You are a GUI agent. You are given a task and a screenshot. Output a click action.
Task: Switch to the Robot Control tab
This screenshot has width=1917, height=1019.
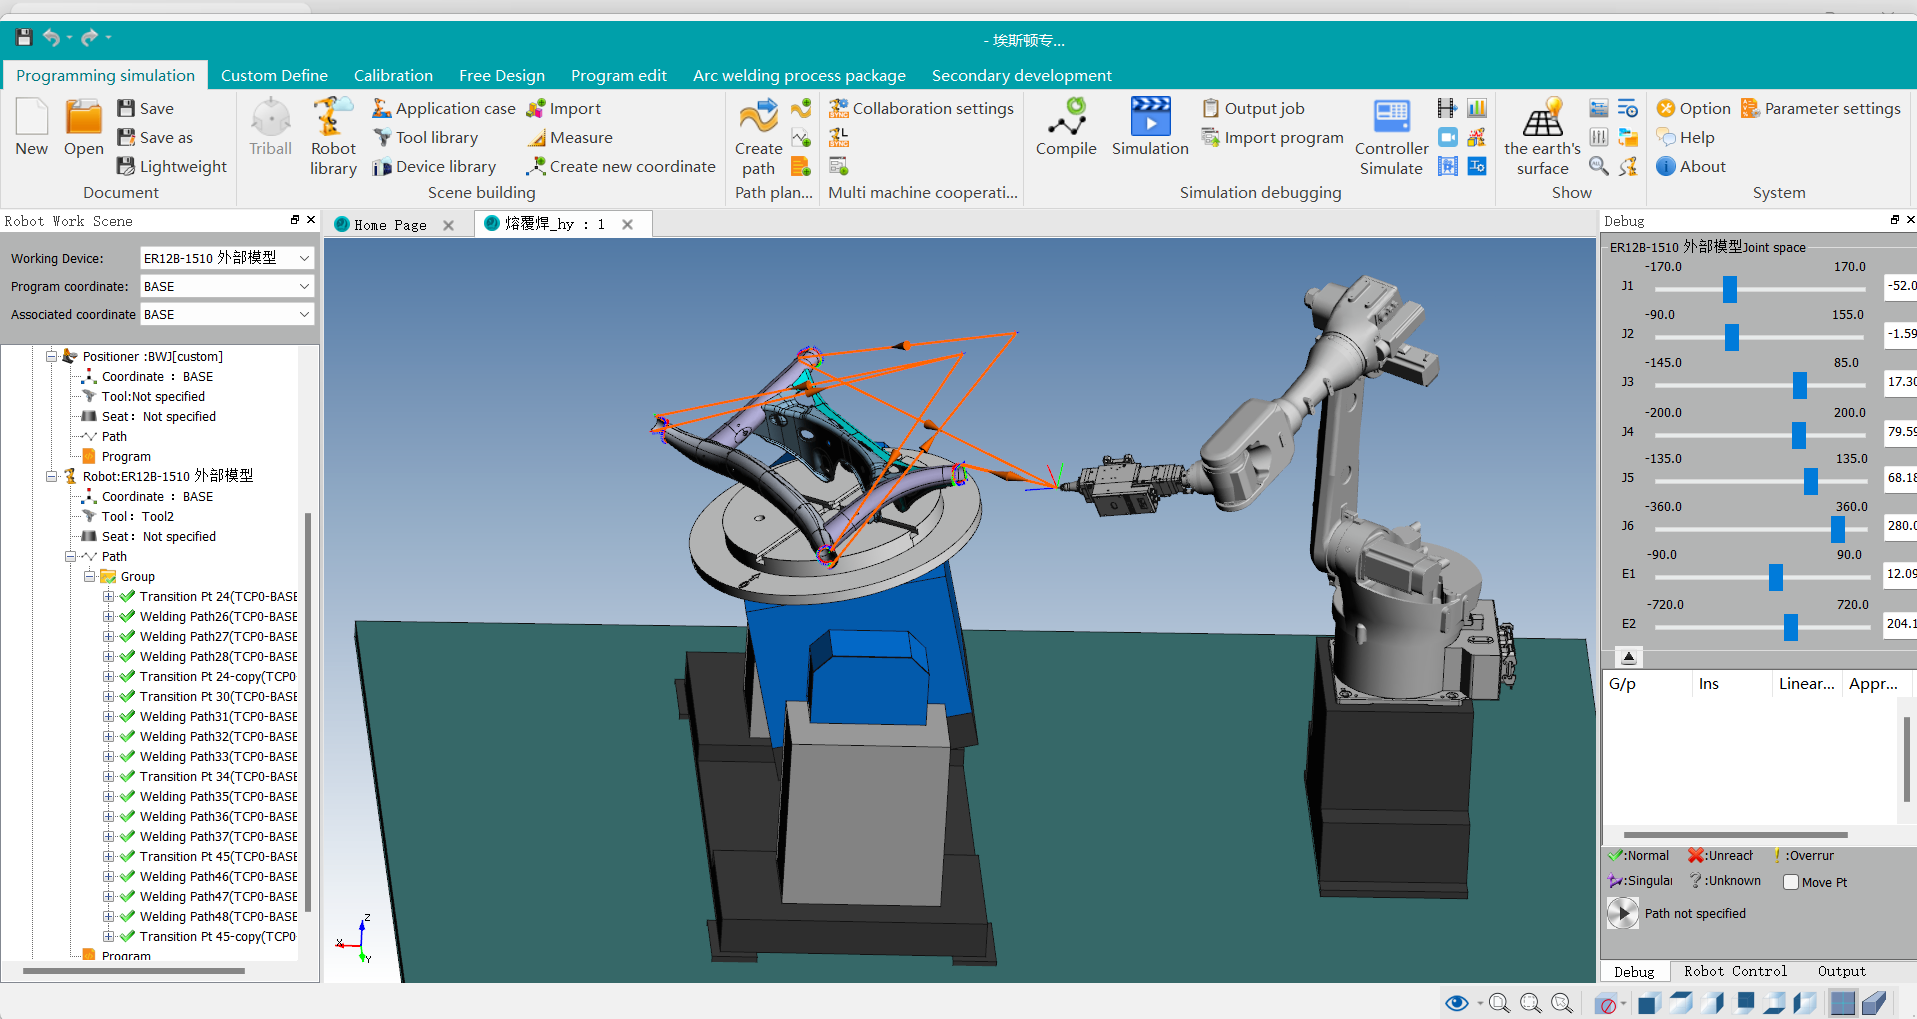click(1734, 971)
